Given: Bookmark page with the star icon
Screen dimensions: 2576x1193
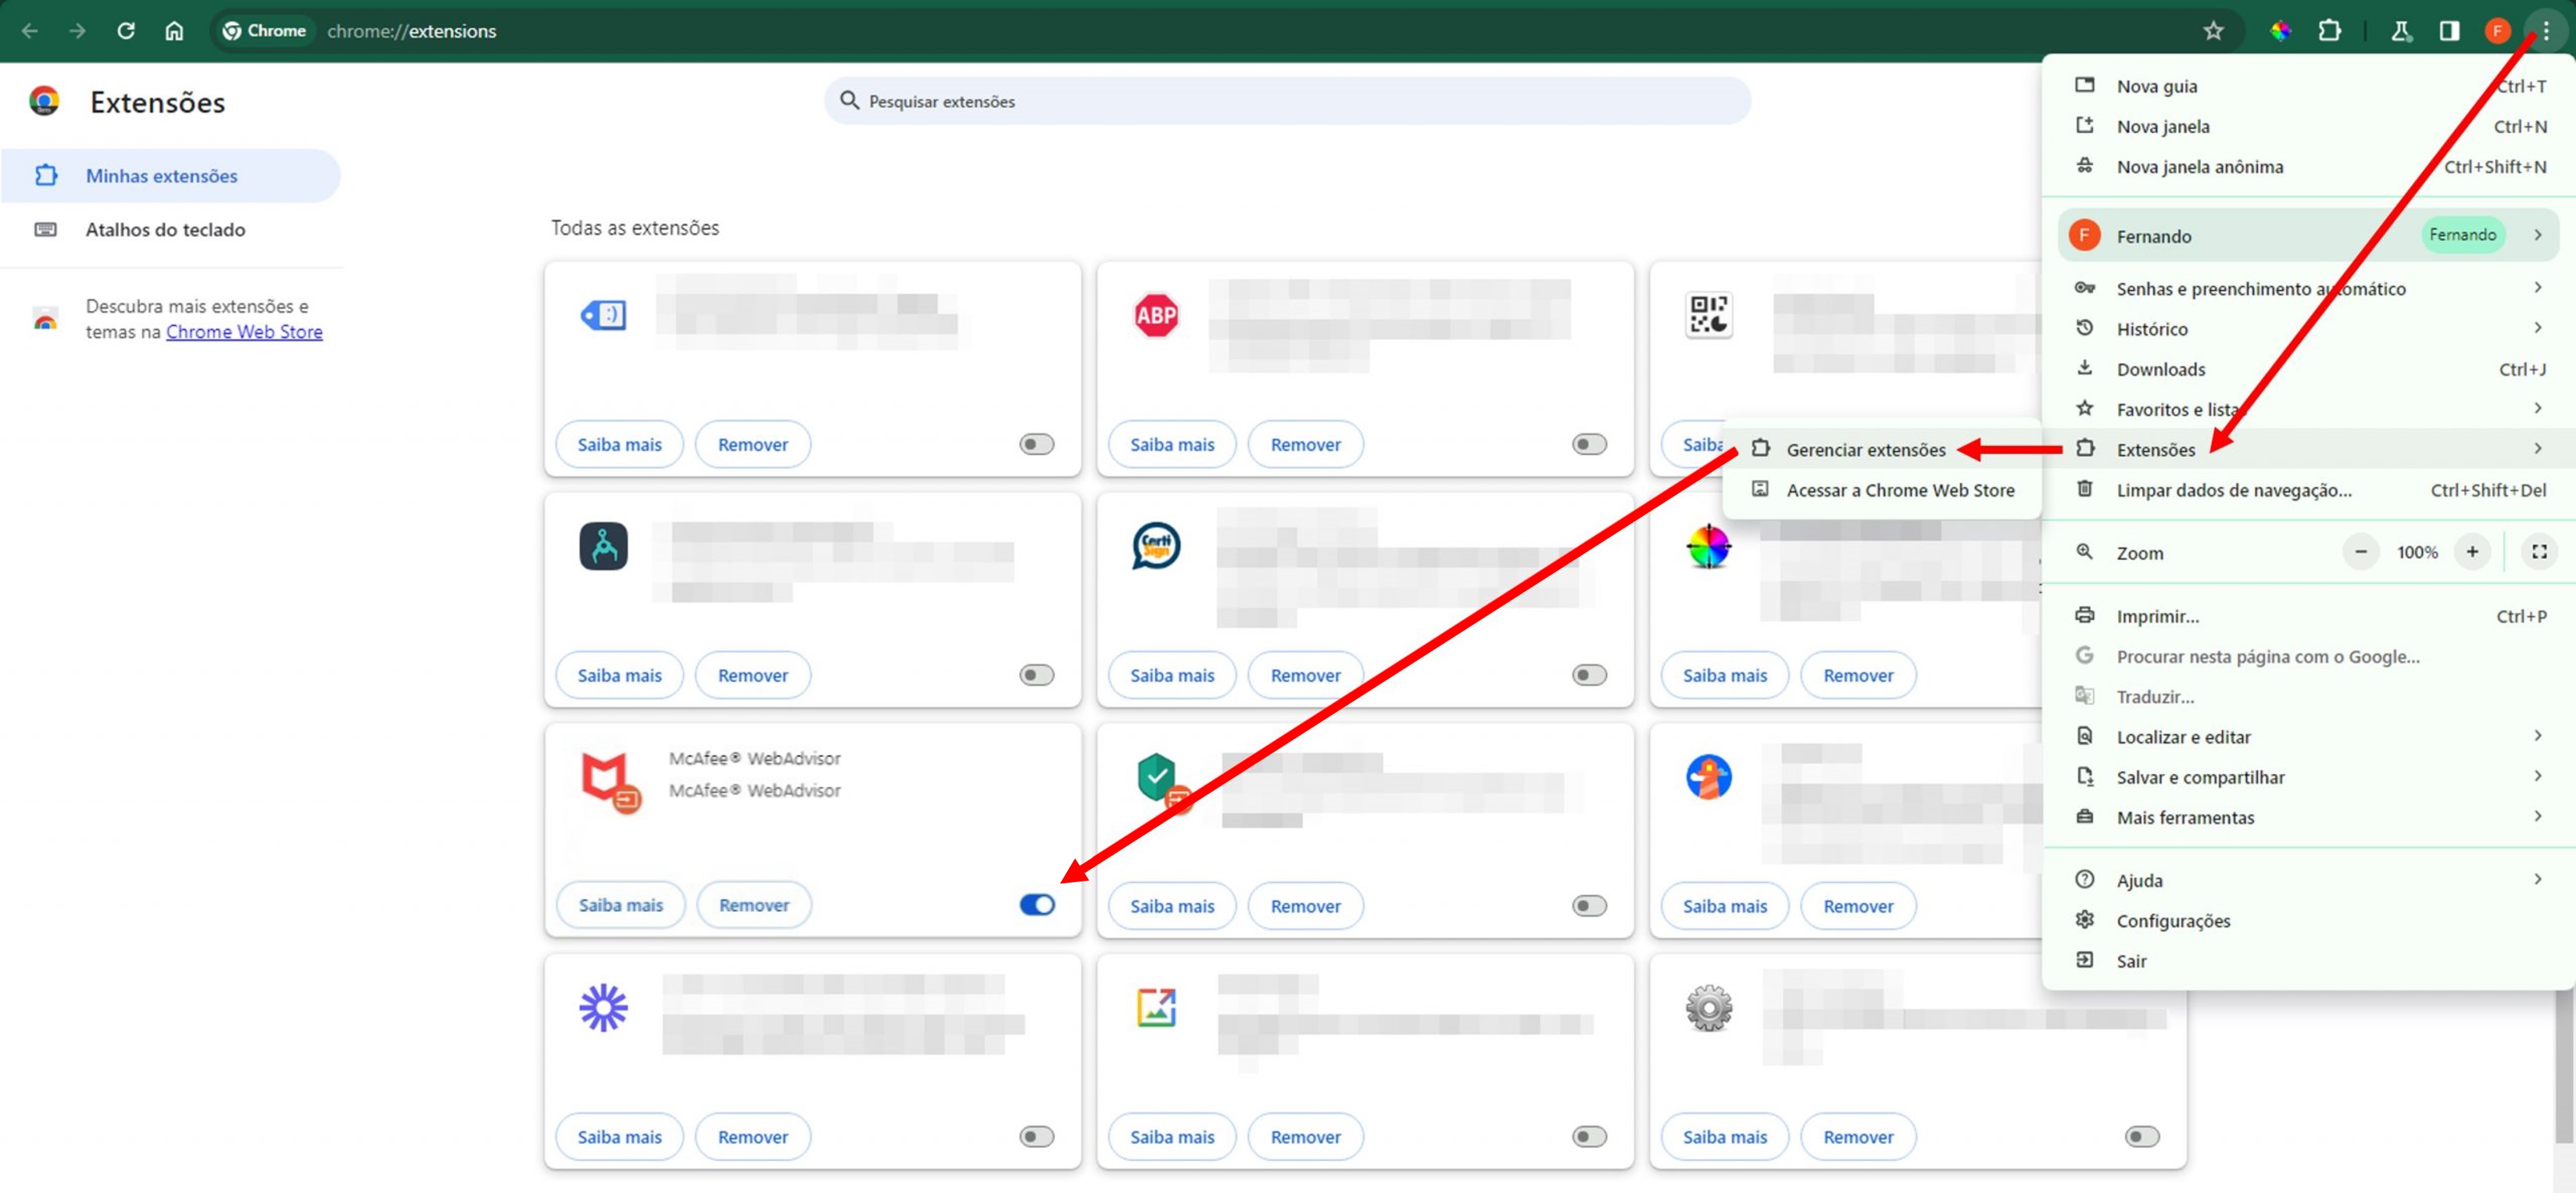Looking at the screenshot, I should [x=2213, y=31].
